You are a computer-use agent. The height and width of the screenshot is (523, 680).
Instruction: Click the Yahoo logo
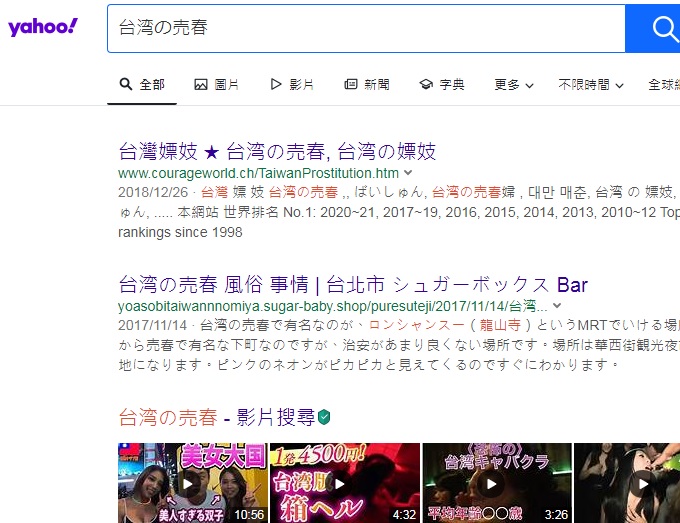coord(42,27)
